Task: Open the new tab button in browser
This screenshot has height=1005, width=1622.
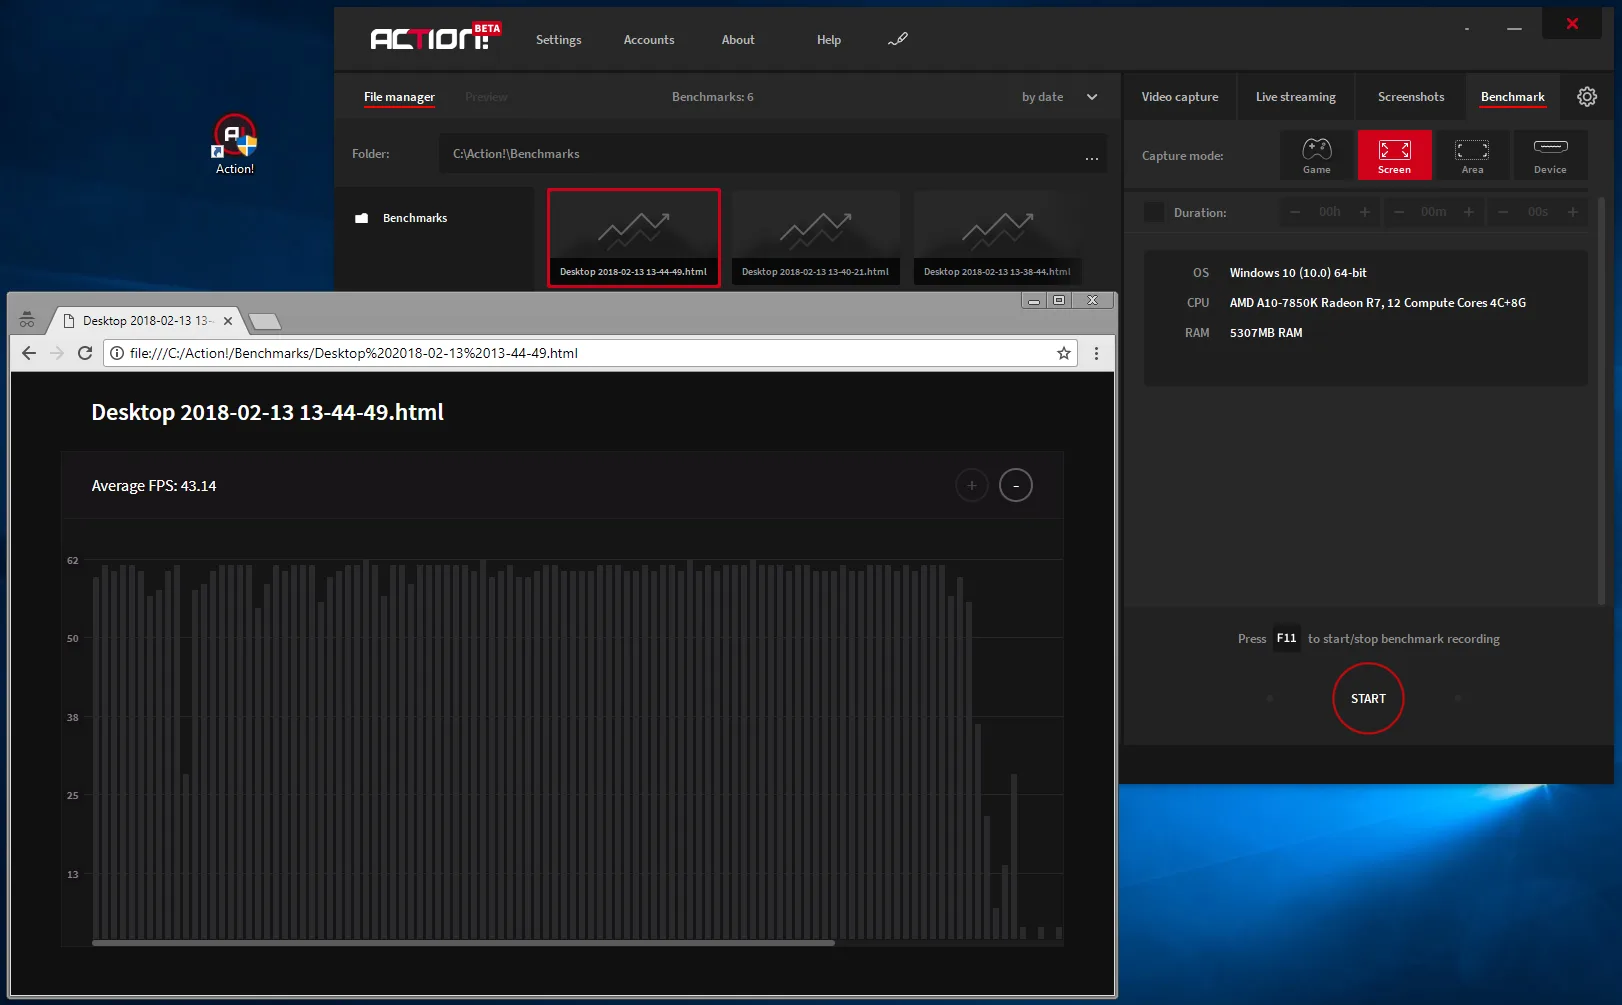Action: 264,321
